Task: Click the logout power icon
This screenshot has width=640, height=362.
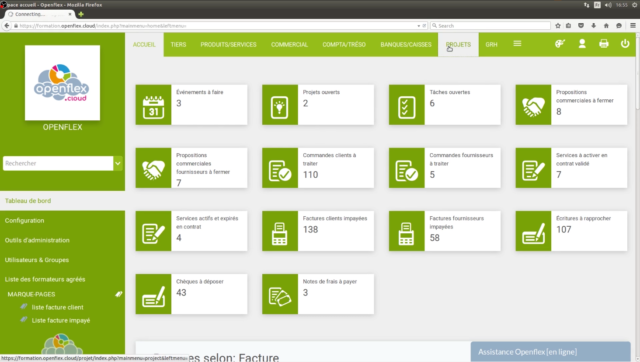Action: (x=625, y=44)
